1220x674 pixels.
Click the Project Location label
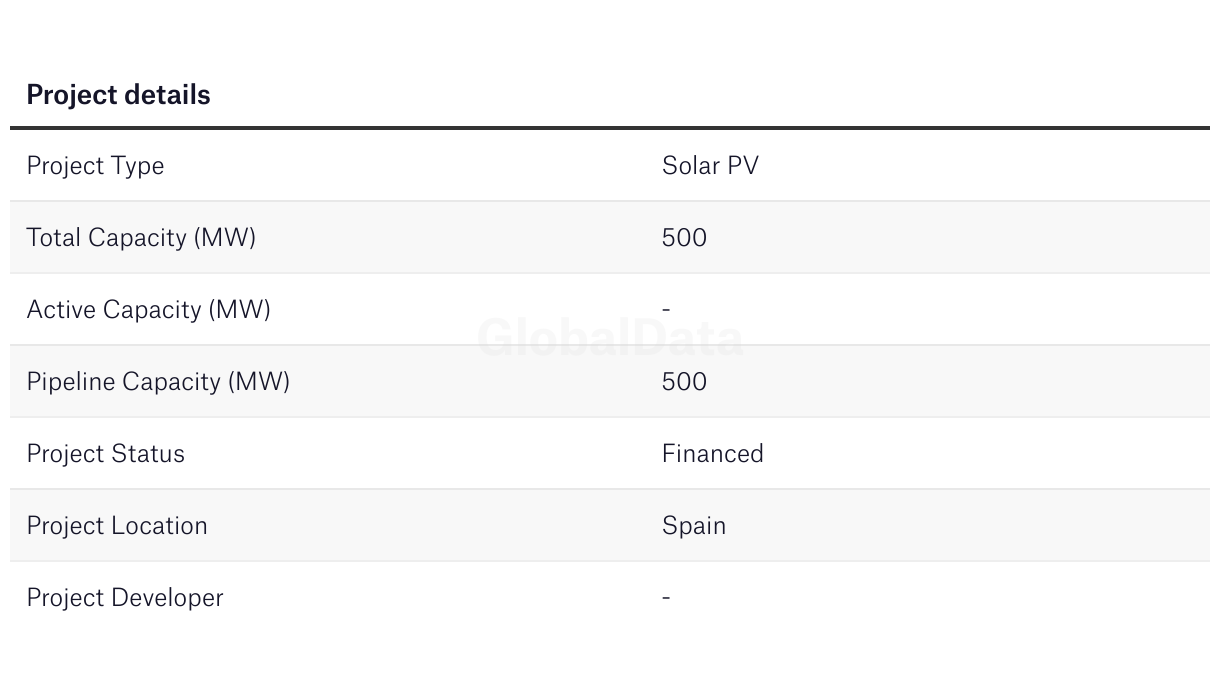pyautogui.click(x=117, y=526)
